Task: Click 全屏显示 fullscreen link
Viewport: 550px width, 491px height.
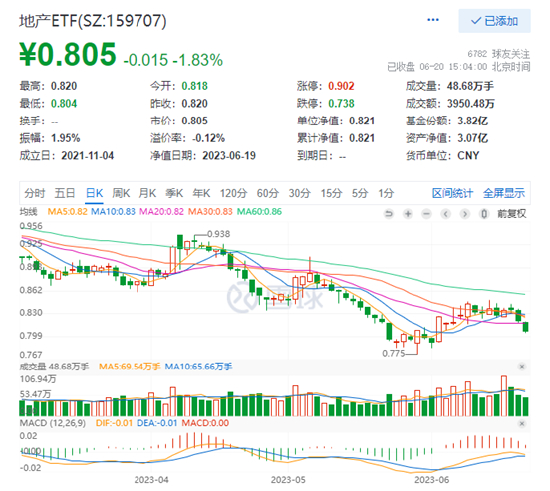Action: pos(504,193)
